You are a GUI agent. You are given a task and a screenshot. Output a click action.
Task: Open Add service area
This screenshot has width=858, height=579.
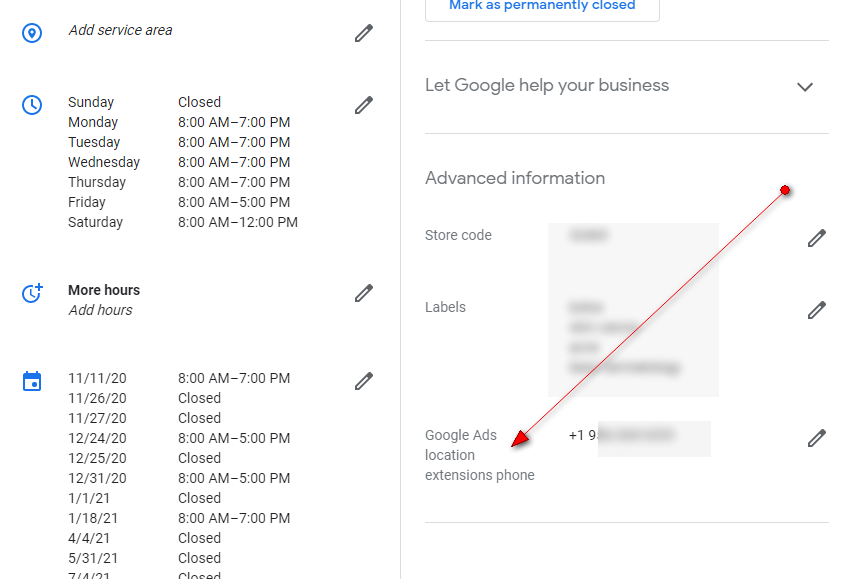120,30
